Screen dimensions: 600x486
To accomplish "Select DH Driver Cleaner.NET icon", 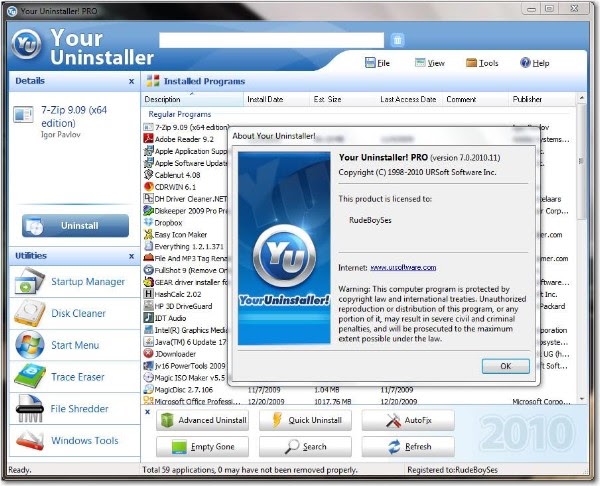I will click(x=148, y=199).
